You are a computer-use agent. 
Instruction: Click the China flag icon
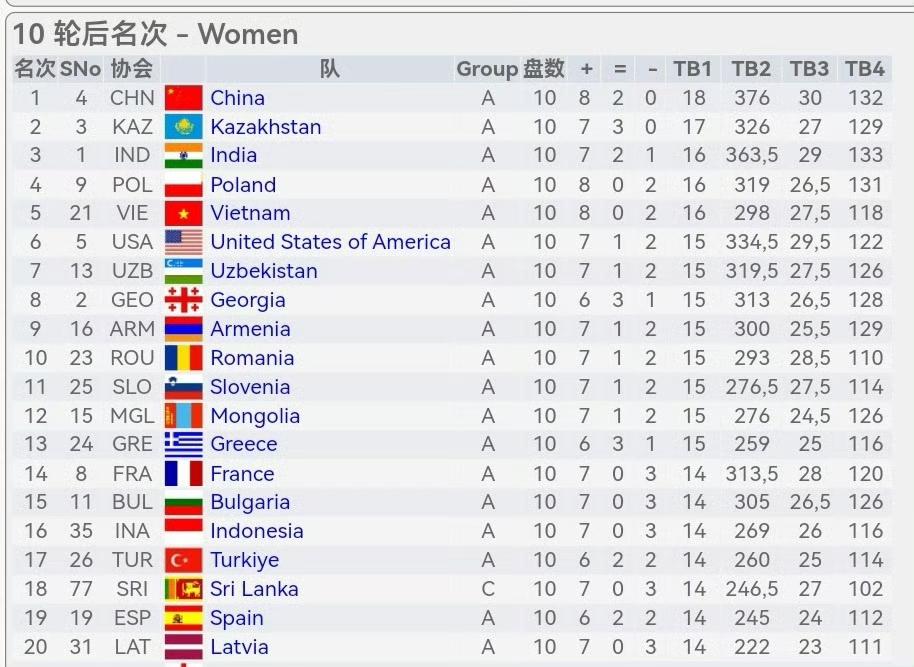pos(184,98)
